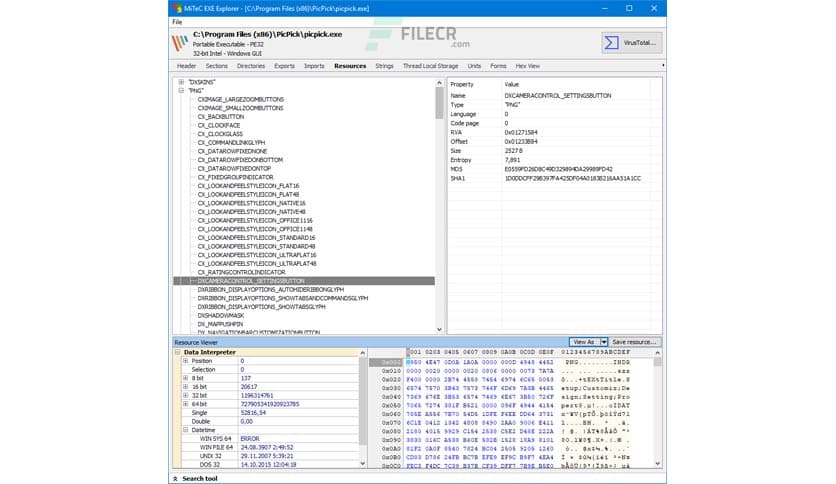Switch to the Forms tab

[x=498, y=66]
